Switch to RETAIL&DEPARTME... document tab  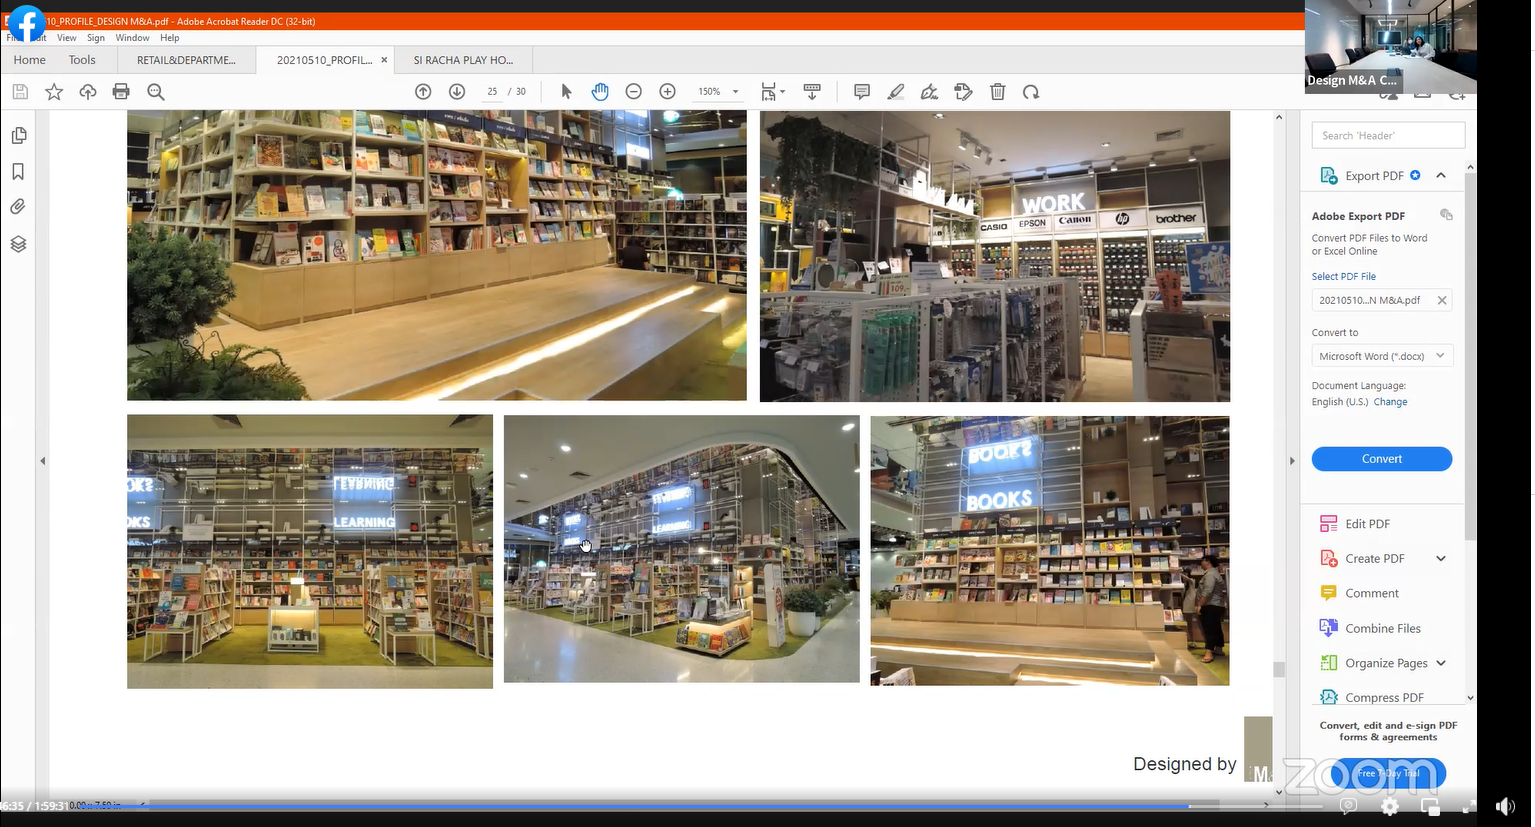(x=186, y=60)
